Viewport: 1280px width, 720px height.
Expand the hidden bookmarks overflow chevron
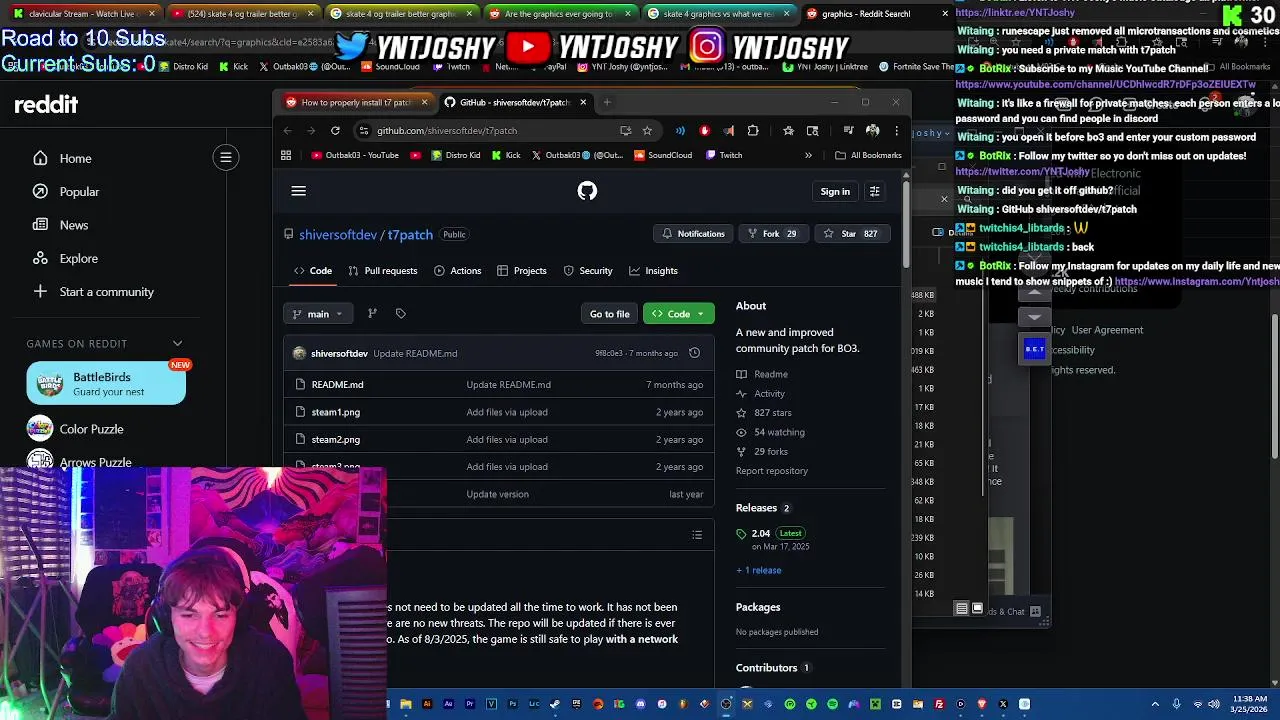808,155
